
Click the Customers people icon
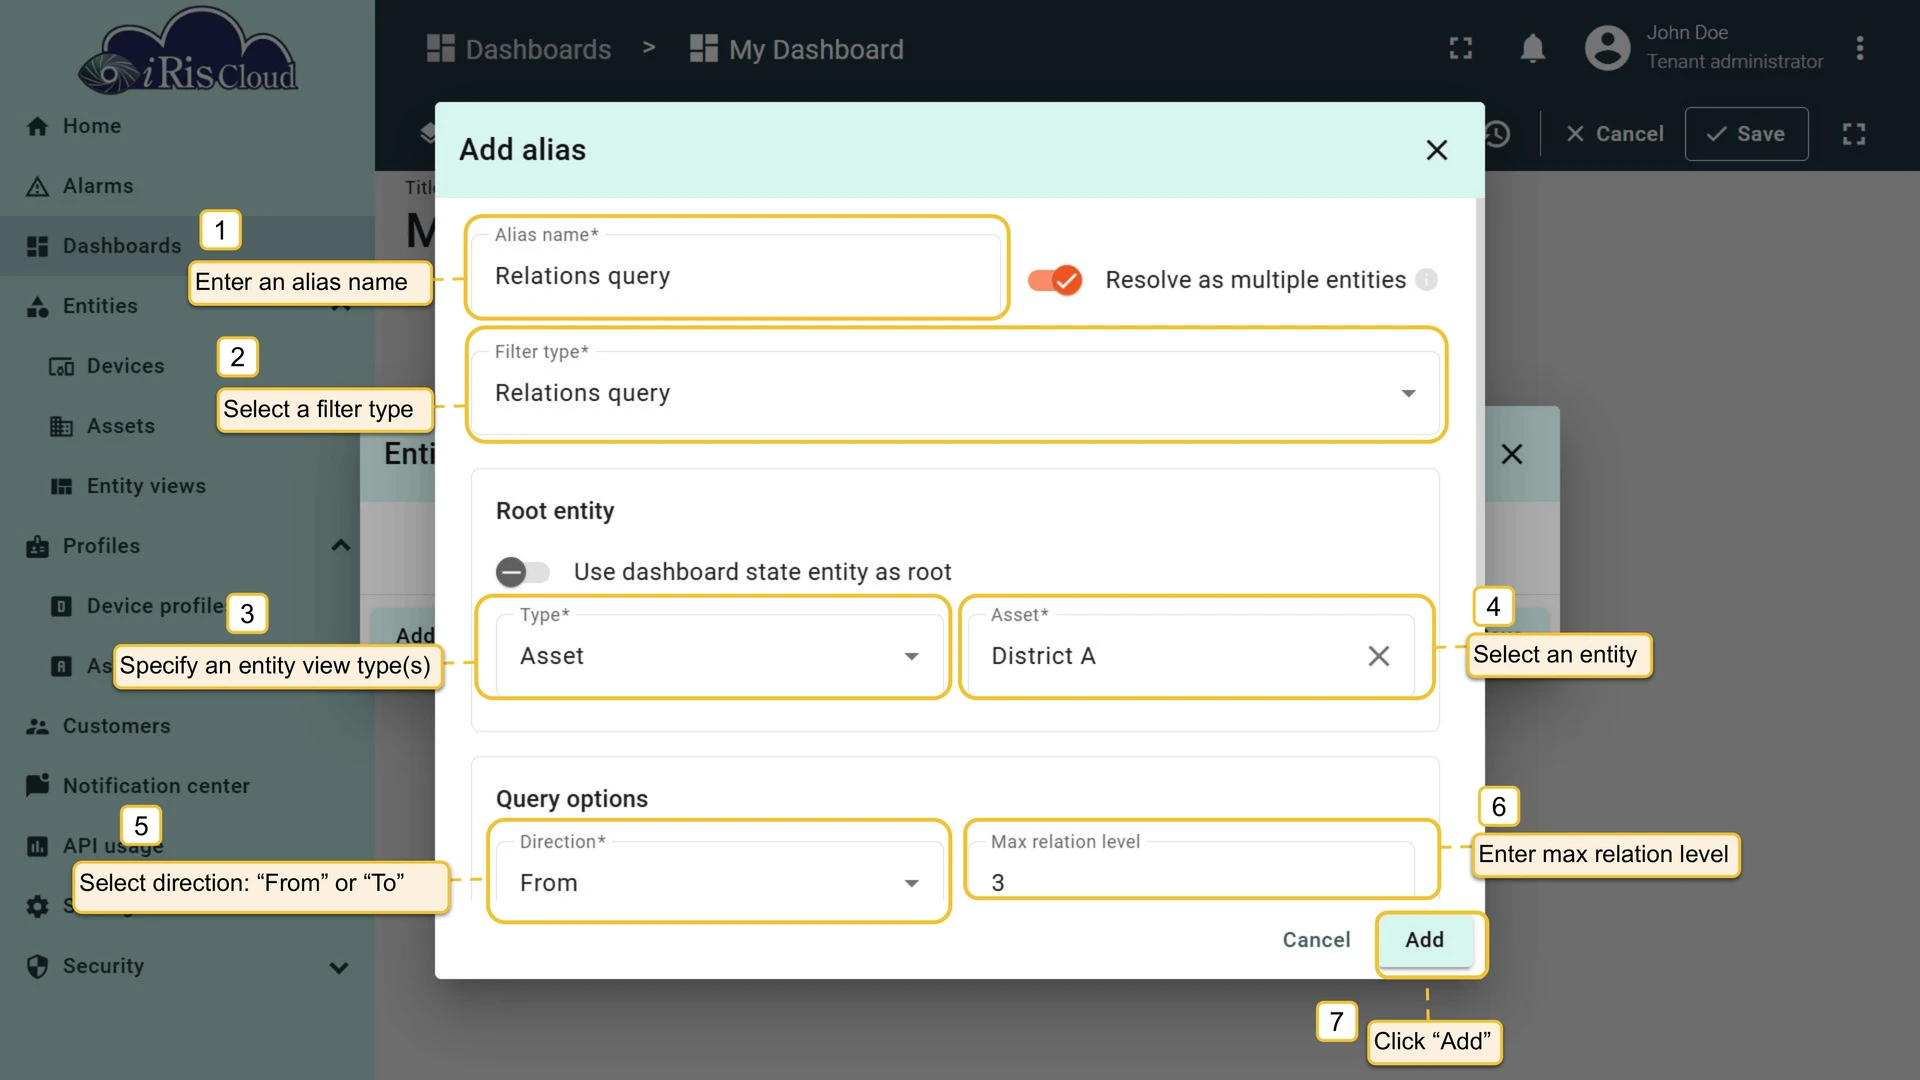37,726
